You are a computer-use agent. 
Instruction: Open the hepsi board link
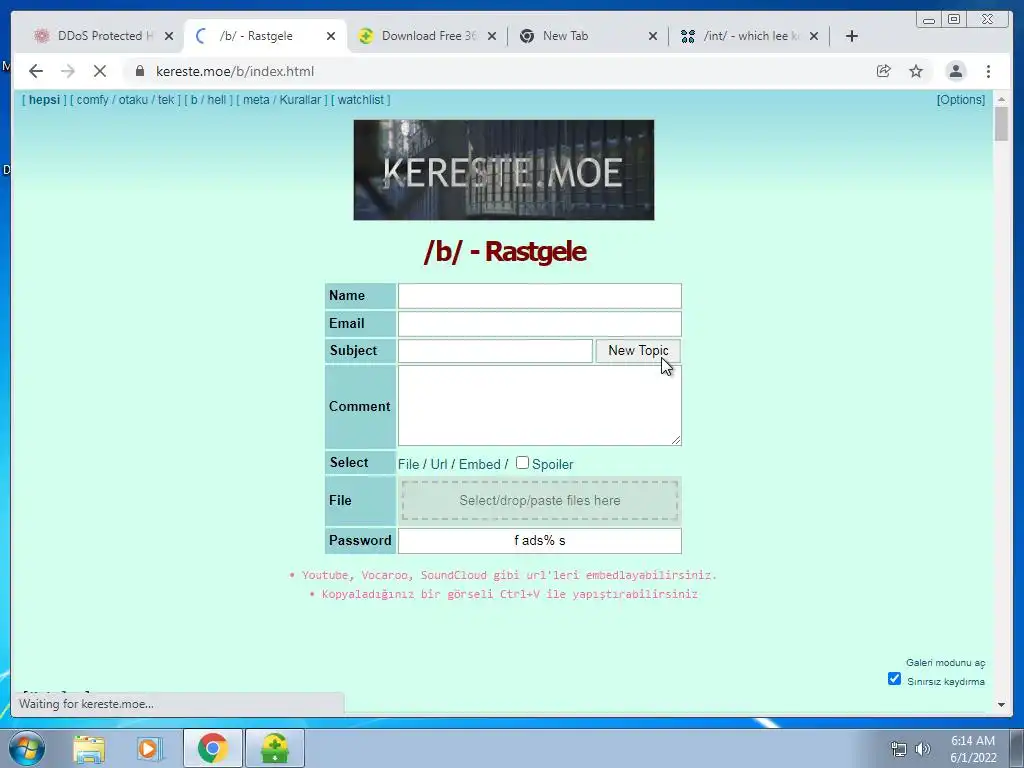(x=44, y=100)
